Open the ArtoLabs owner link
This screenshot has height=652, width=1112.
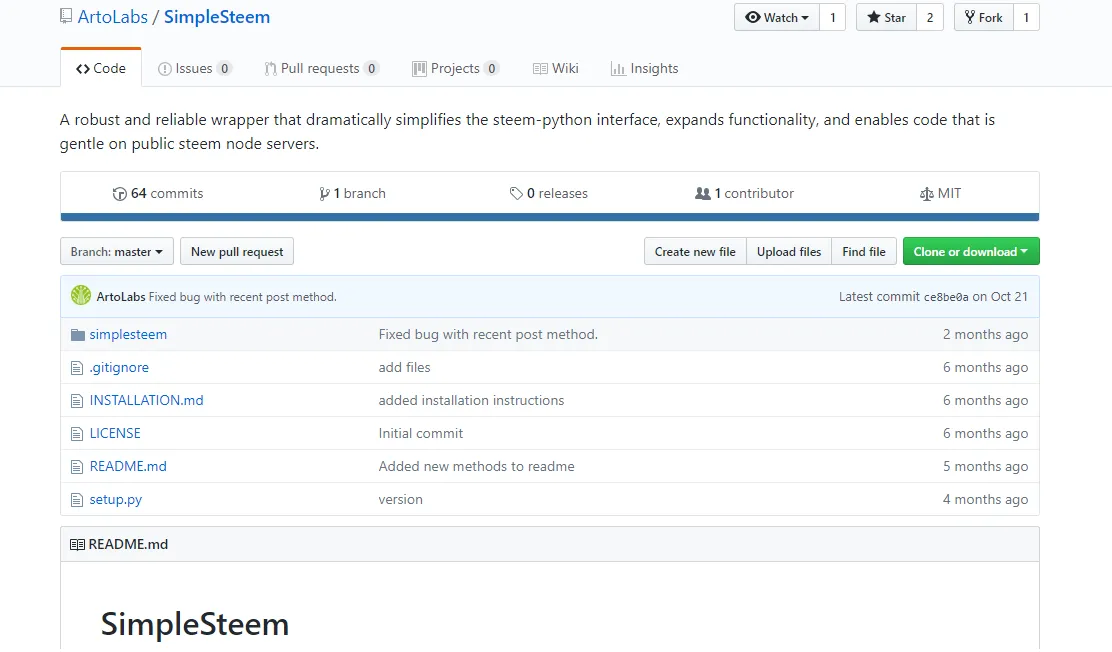113,17
